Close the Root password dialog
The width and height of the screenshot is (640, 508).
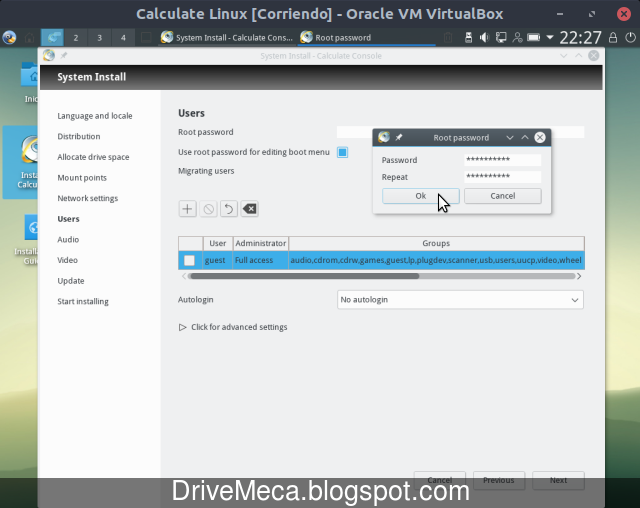pyautogui.click(x=540, y=138)
